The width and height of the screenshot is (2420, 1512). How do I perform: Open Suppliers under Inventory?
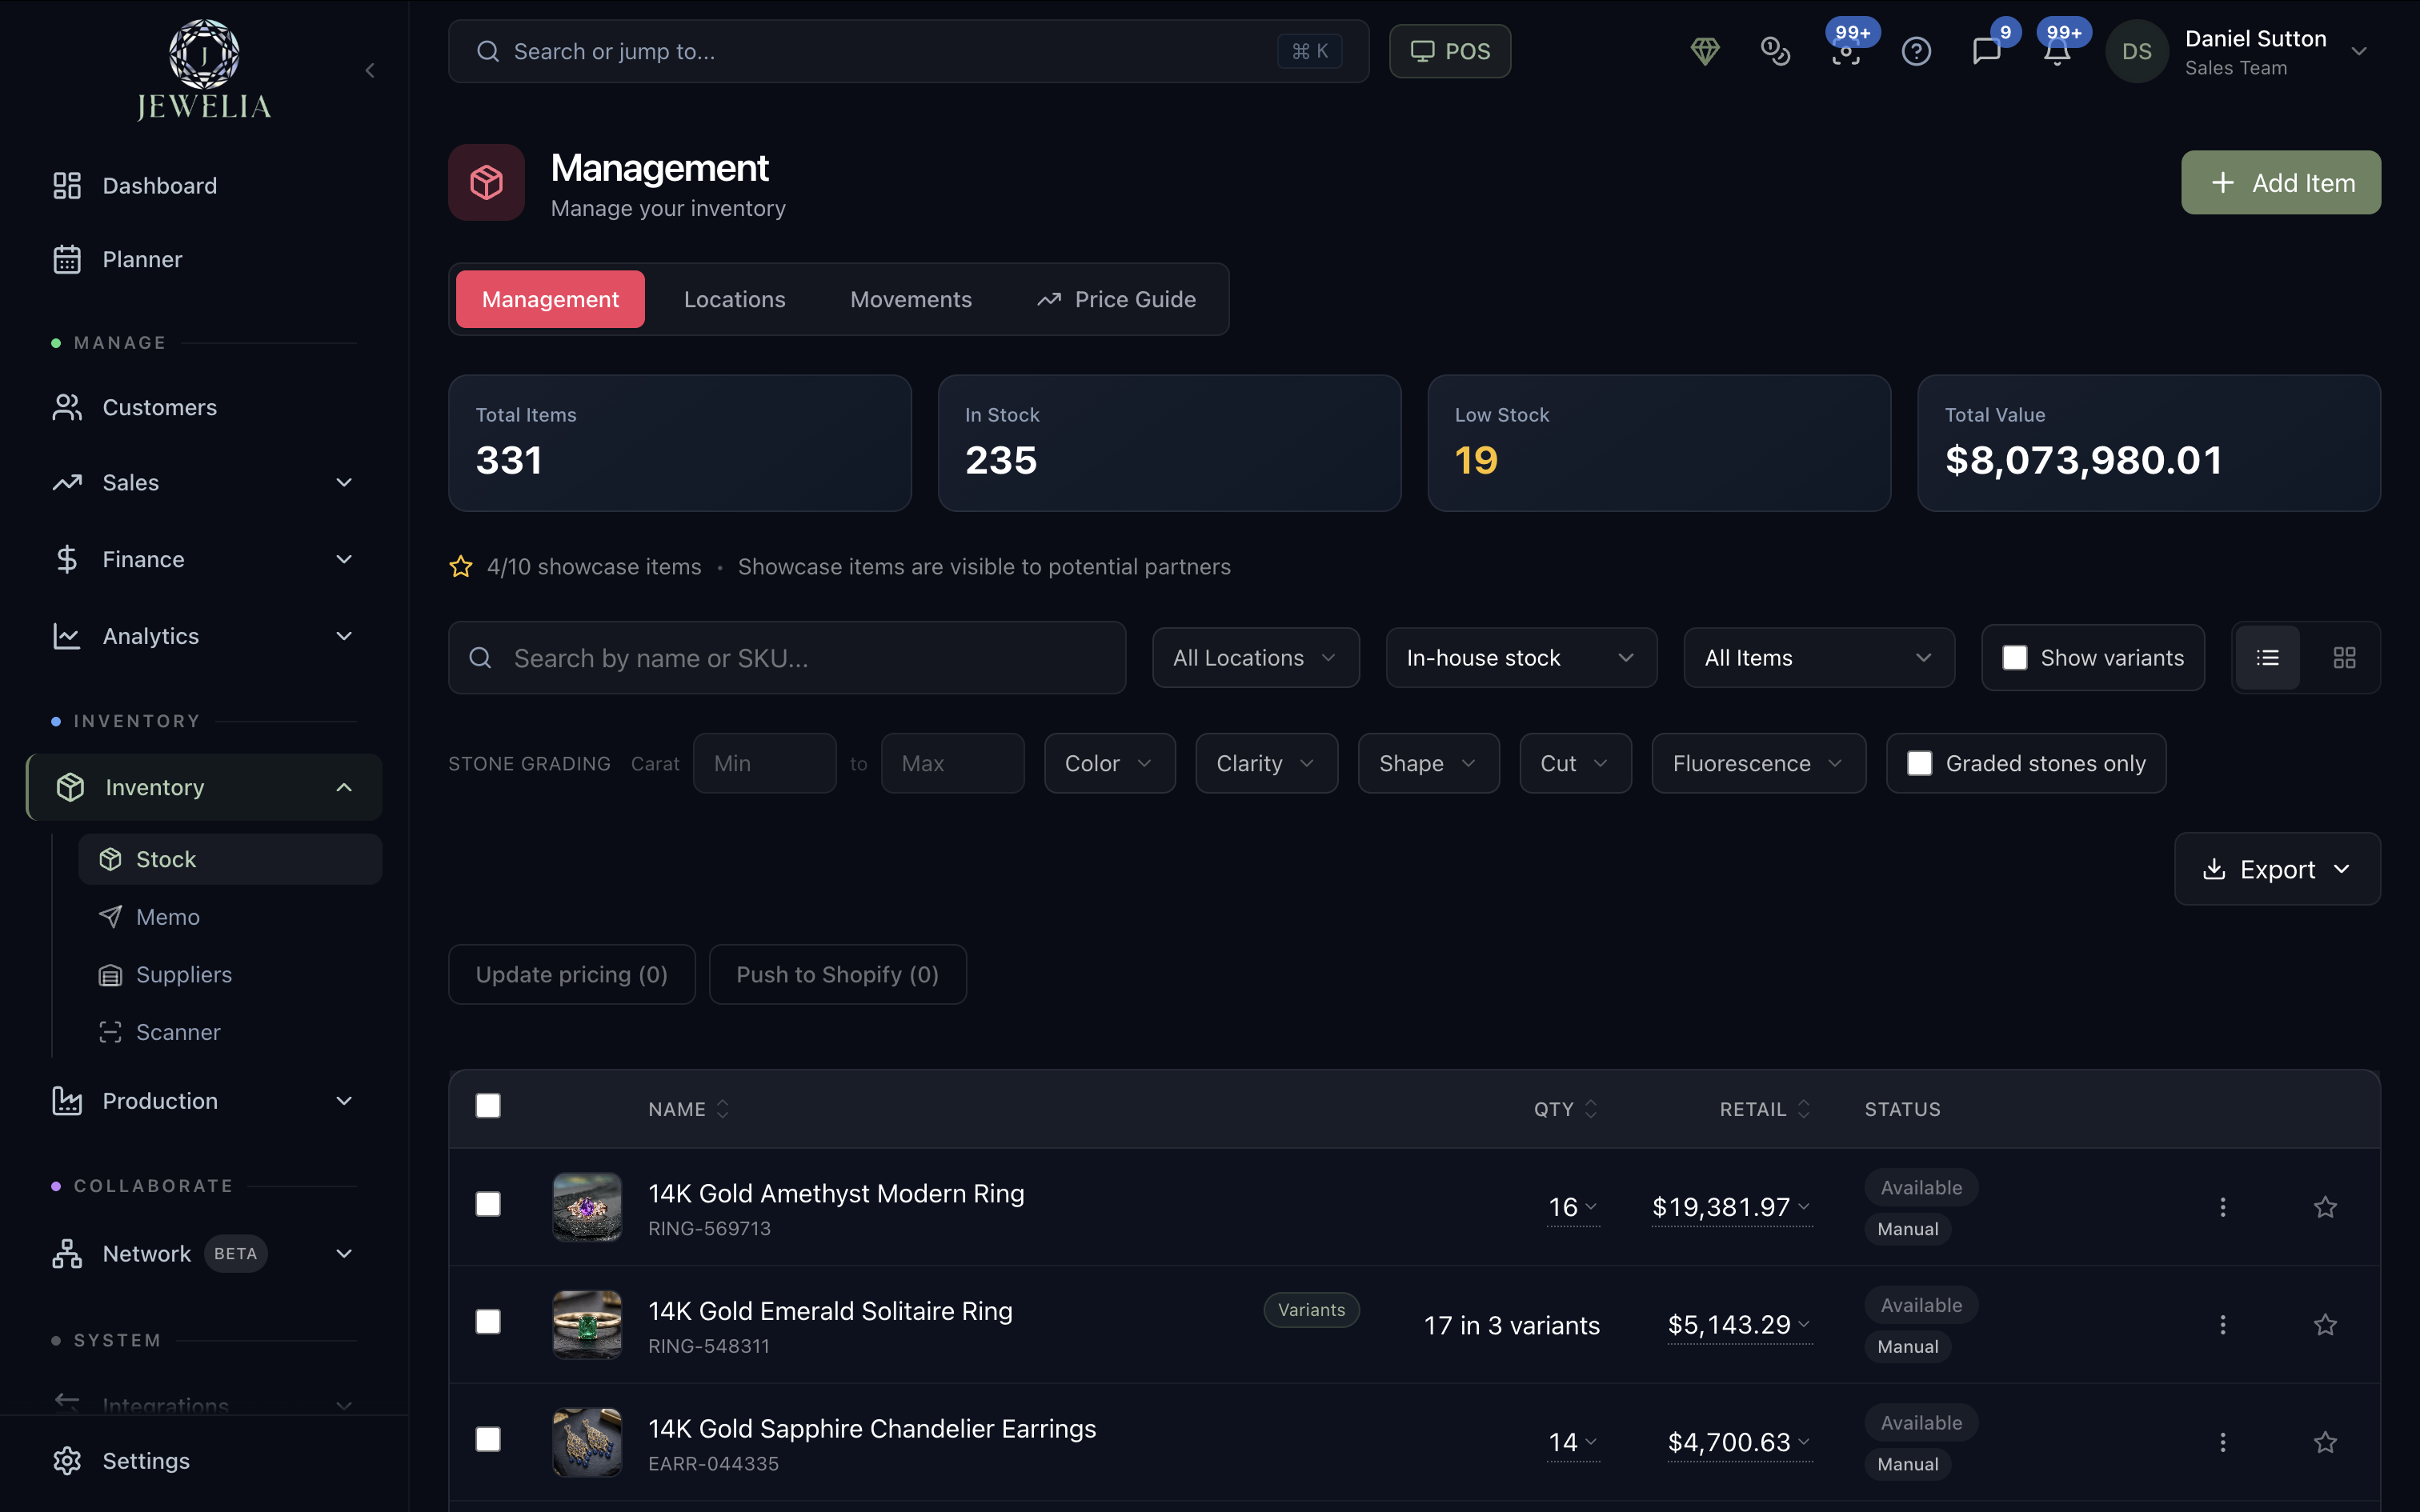pos(230,974)
